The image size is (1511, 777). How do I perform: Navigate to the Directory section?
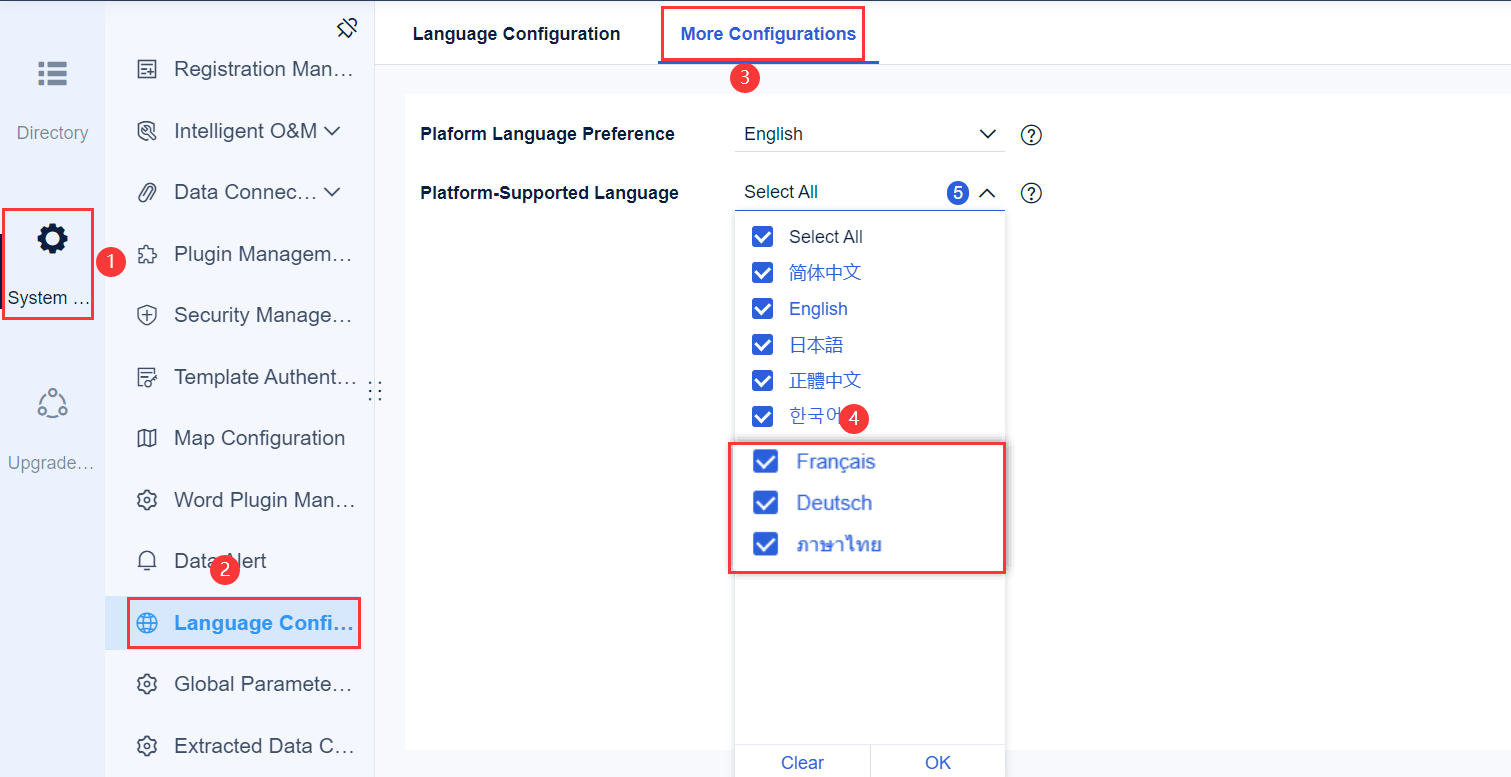click(x=52, y=95)
